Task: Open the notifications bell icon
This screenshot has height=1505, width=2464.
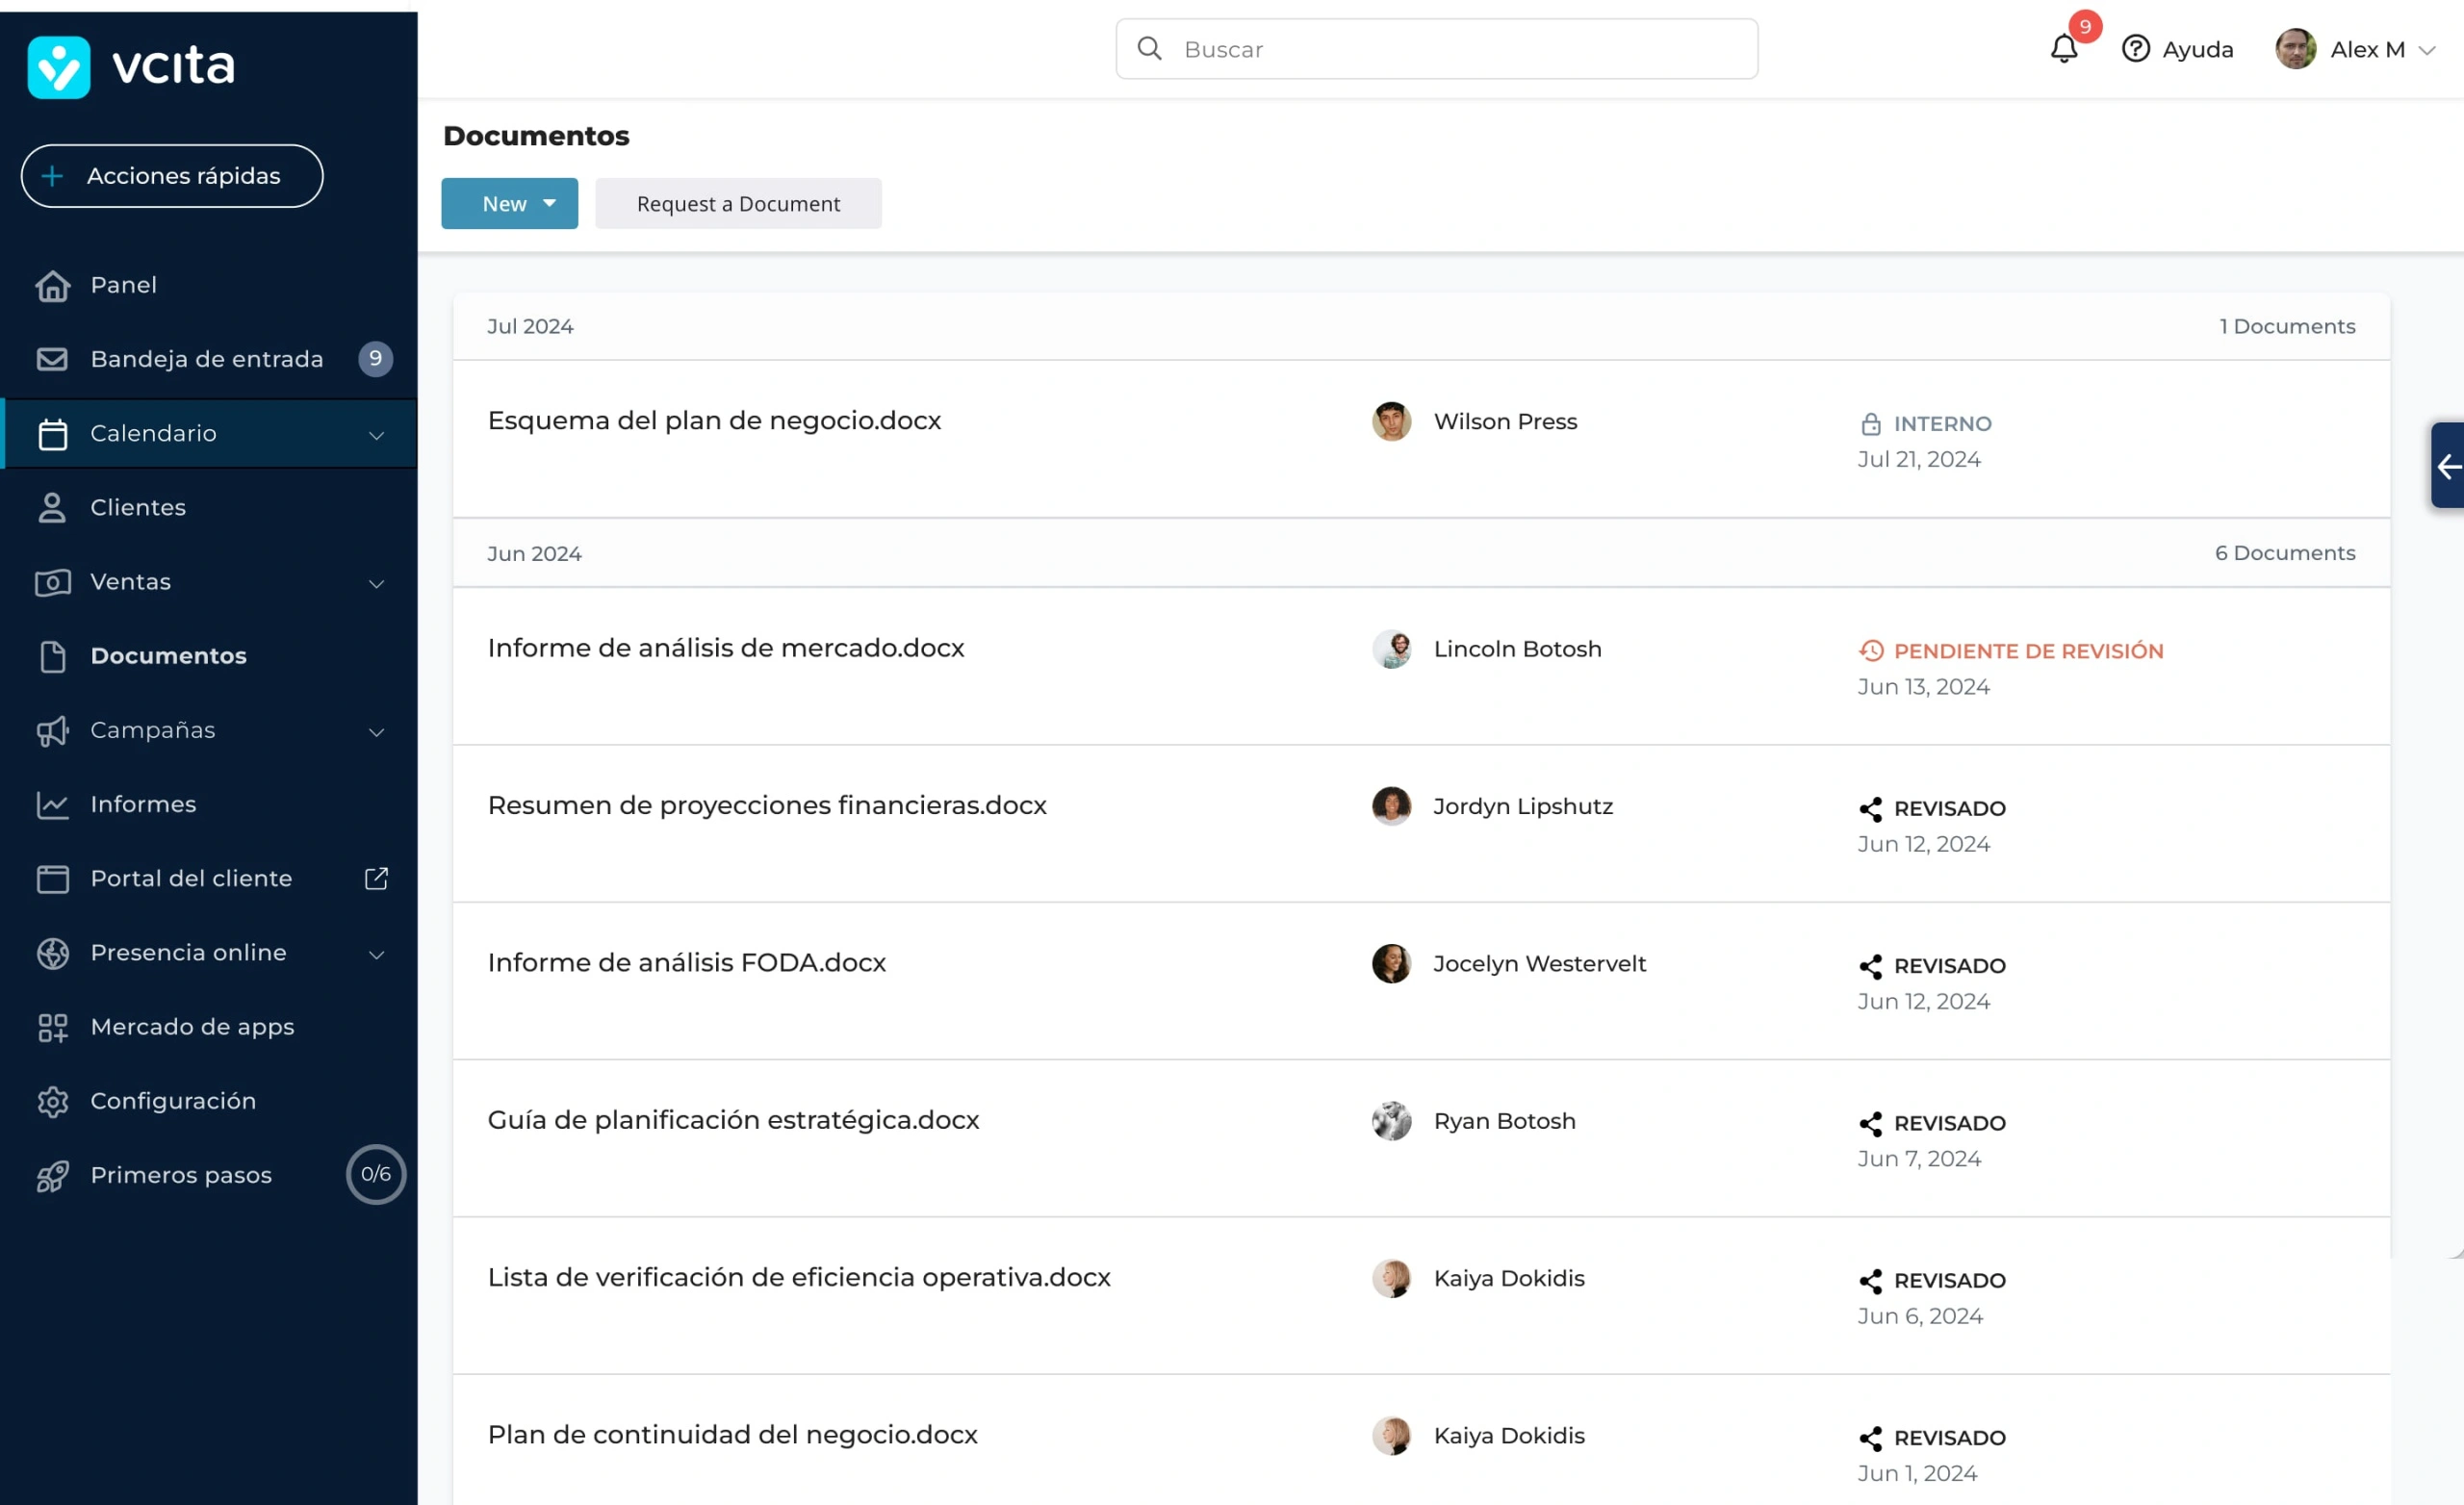Action: click(2063, 48)
